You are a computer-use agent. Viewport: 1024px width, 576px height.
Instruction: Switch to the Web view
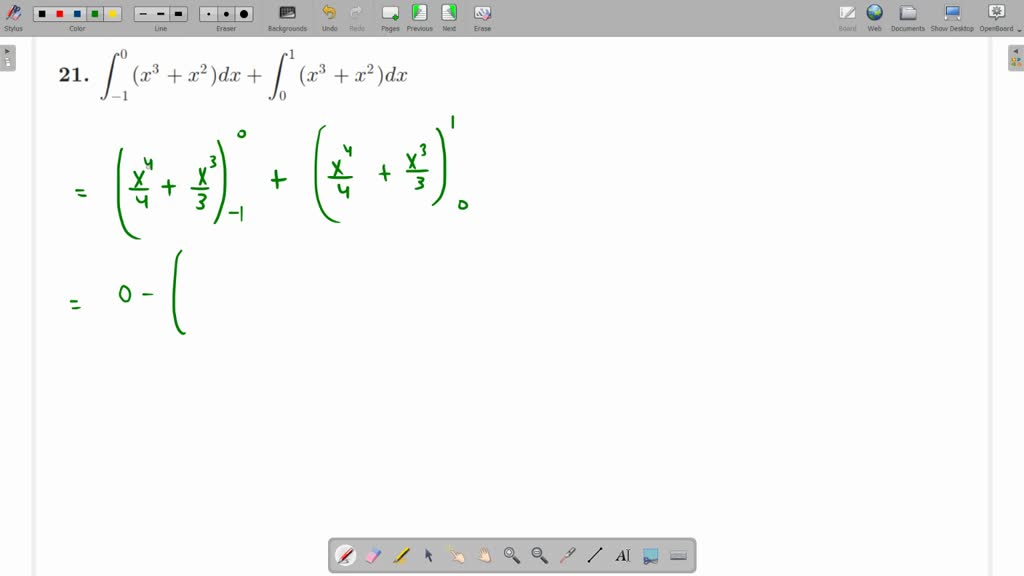point(874,14)
